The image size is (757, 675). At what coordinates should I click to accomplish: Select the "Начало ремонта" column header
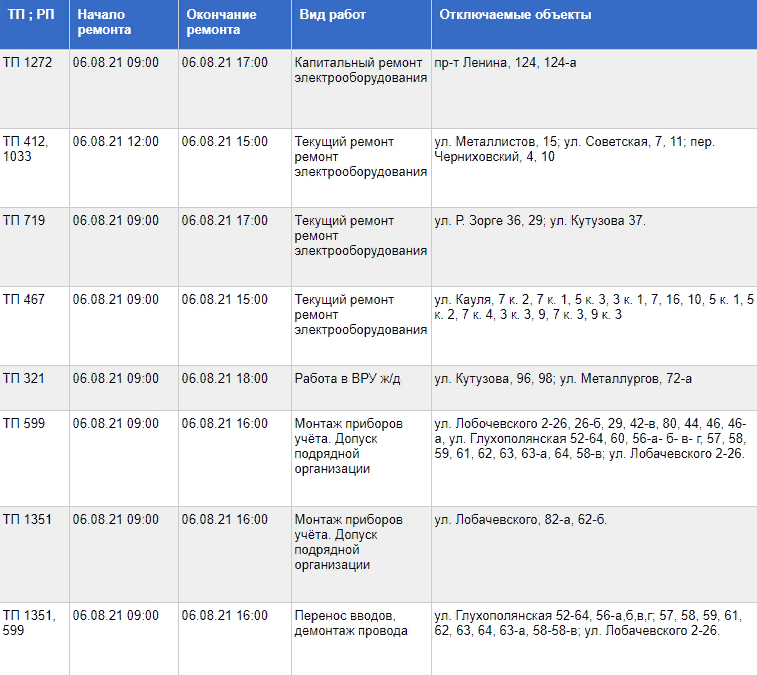[105, 22]
